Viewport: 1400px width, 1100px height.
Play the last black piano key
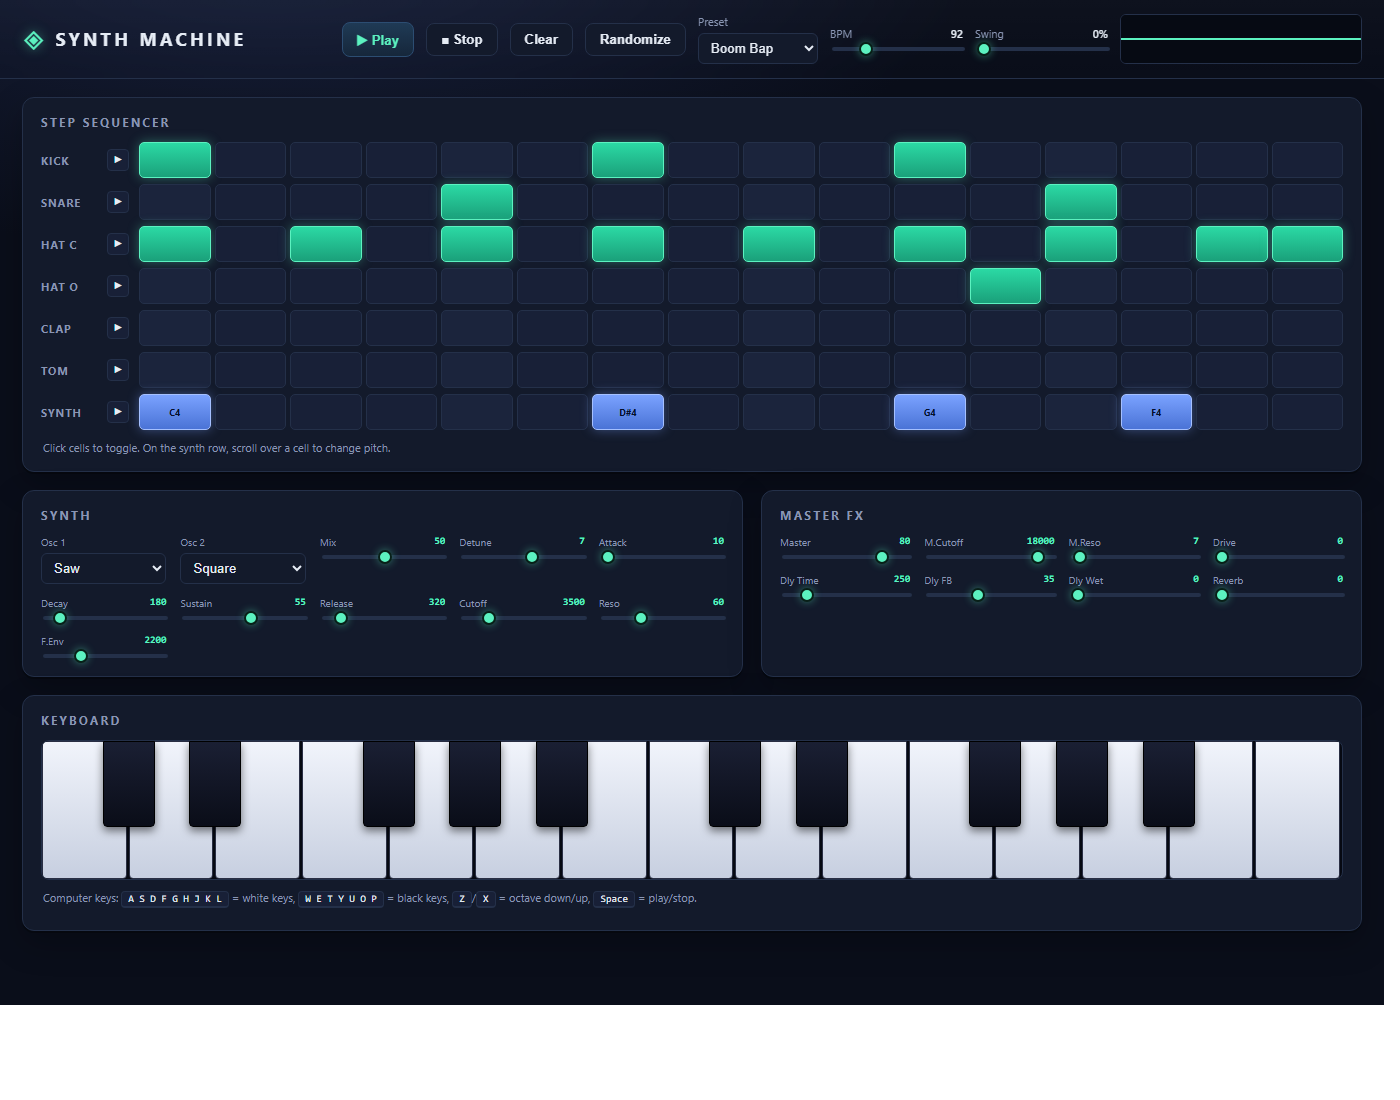pos(1169,784)
